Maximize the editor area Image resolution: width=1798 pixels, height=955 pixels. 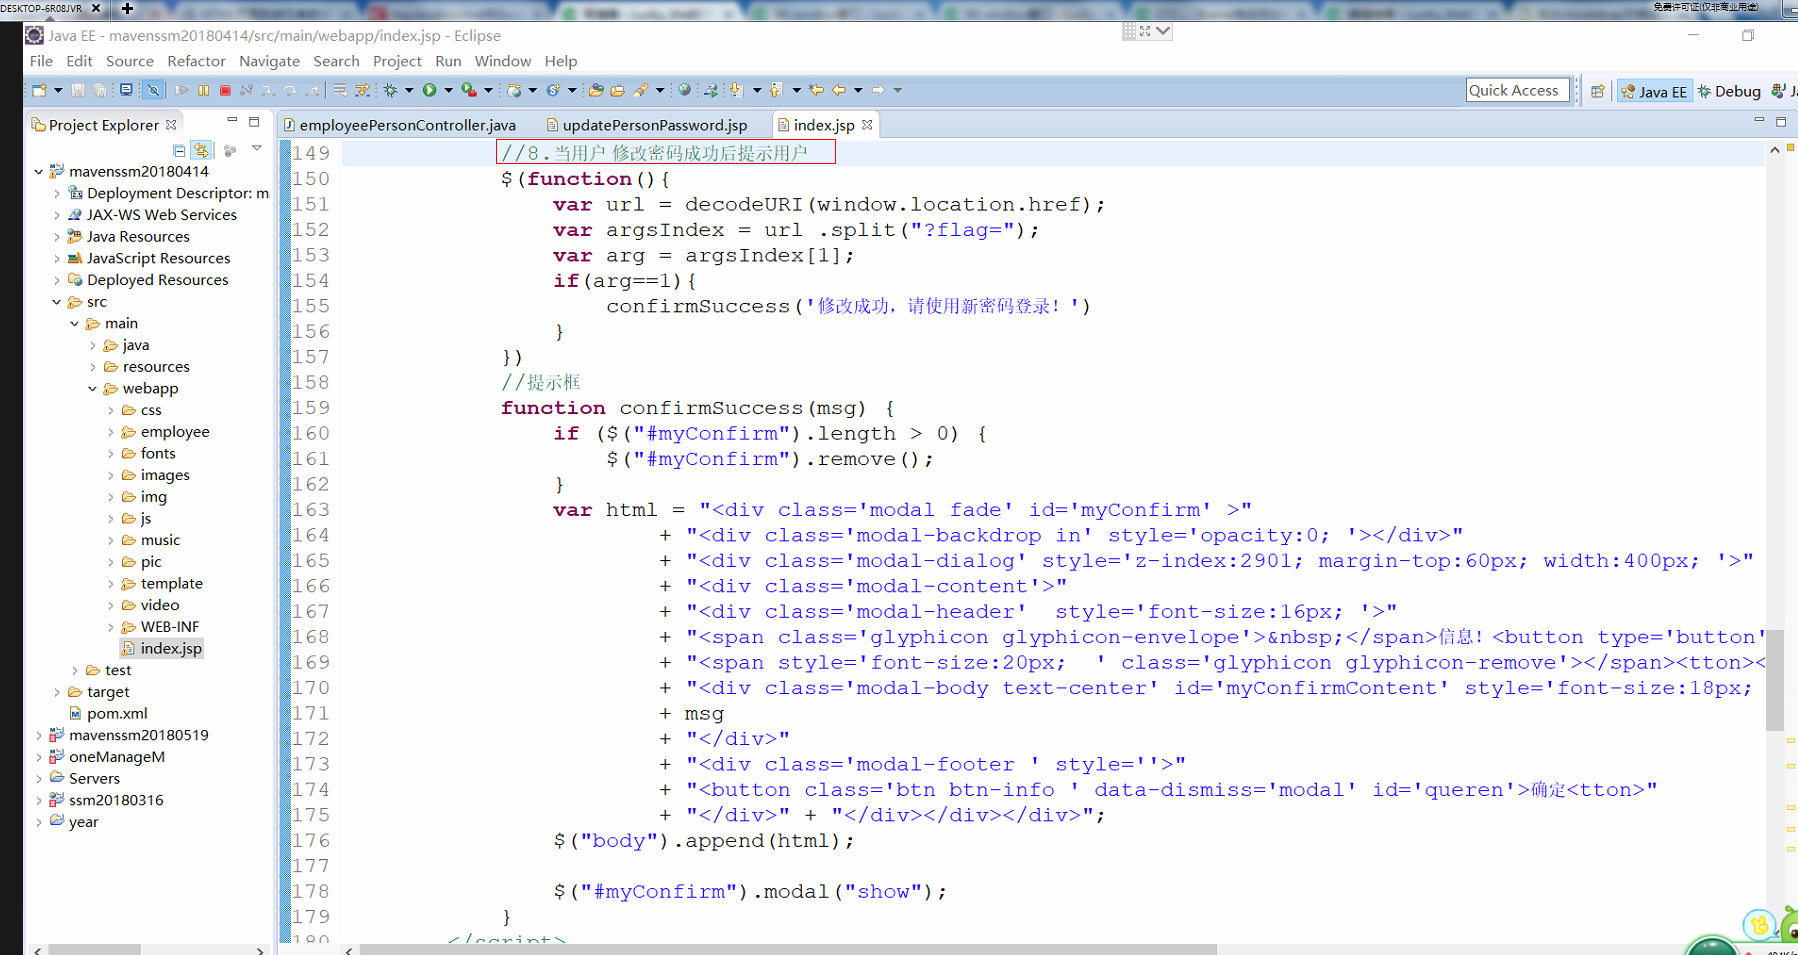tap(1781, 121)
